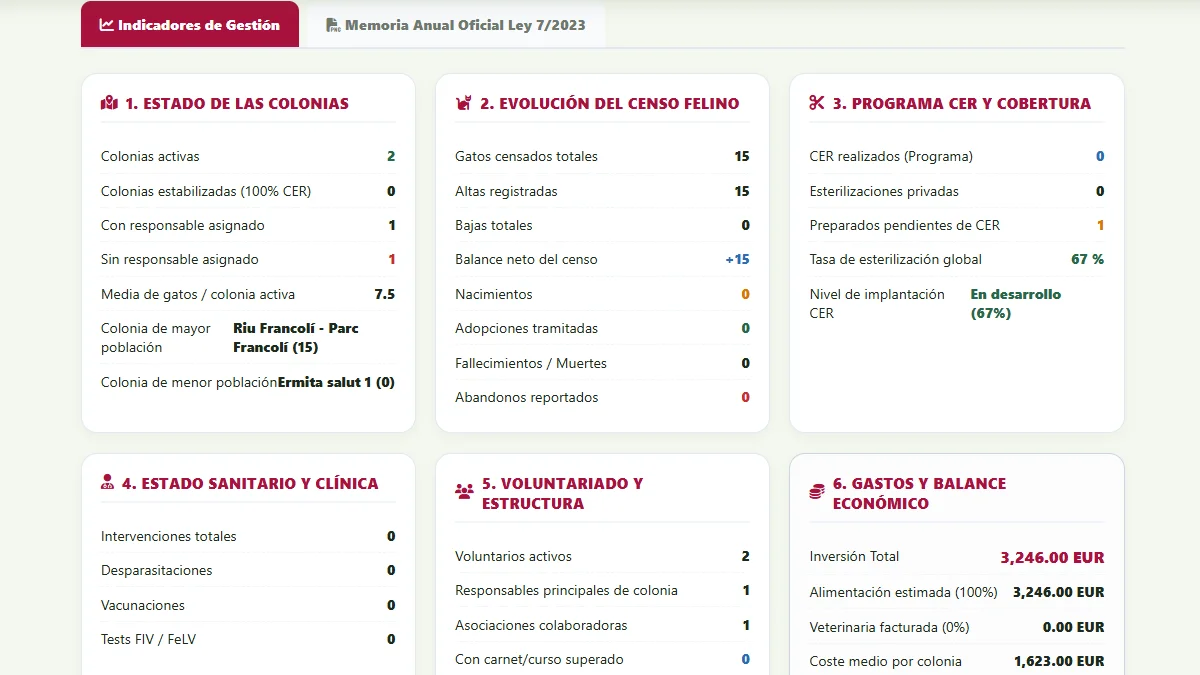Click the value 7.5 for media de gatos
The image size is (1200, 675).
tap(385, 294)
